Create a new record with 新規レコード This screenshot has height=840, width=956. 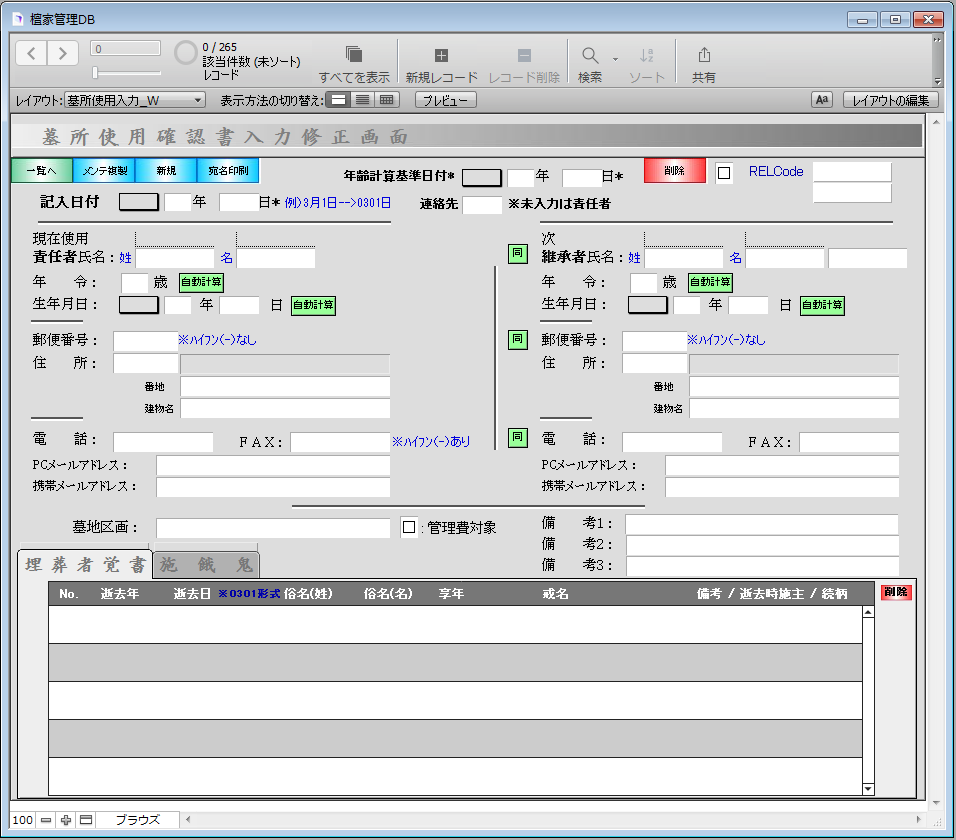pos(441,55)
